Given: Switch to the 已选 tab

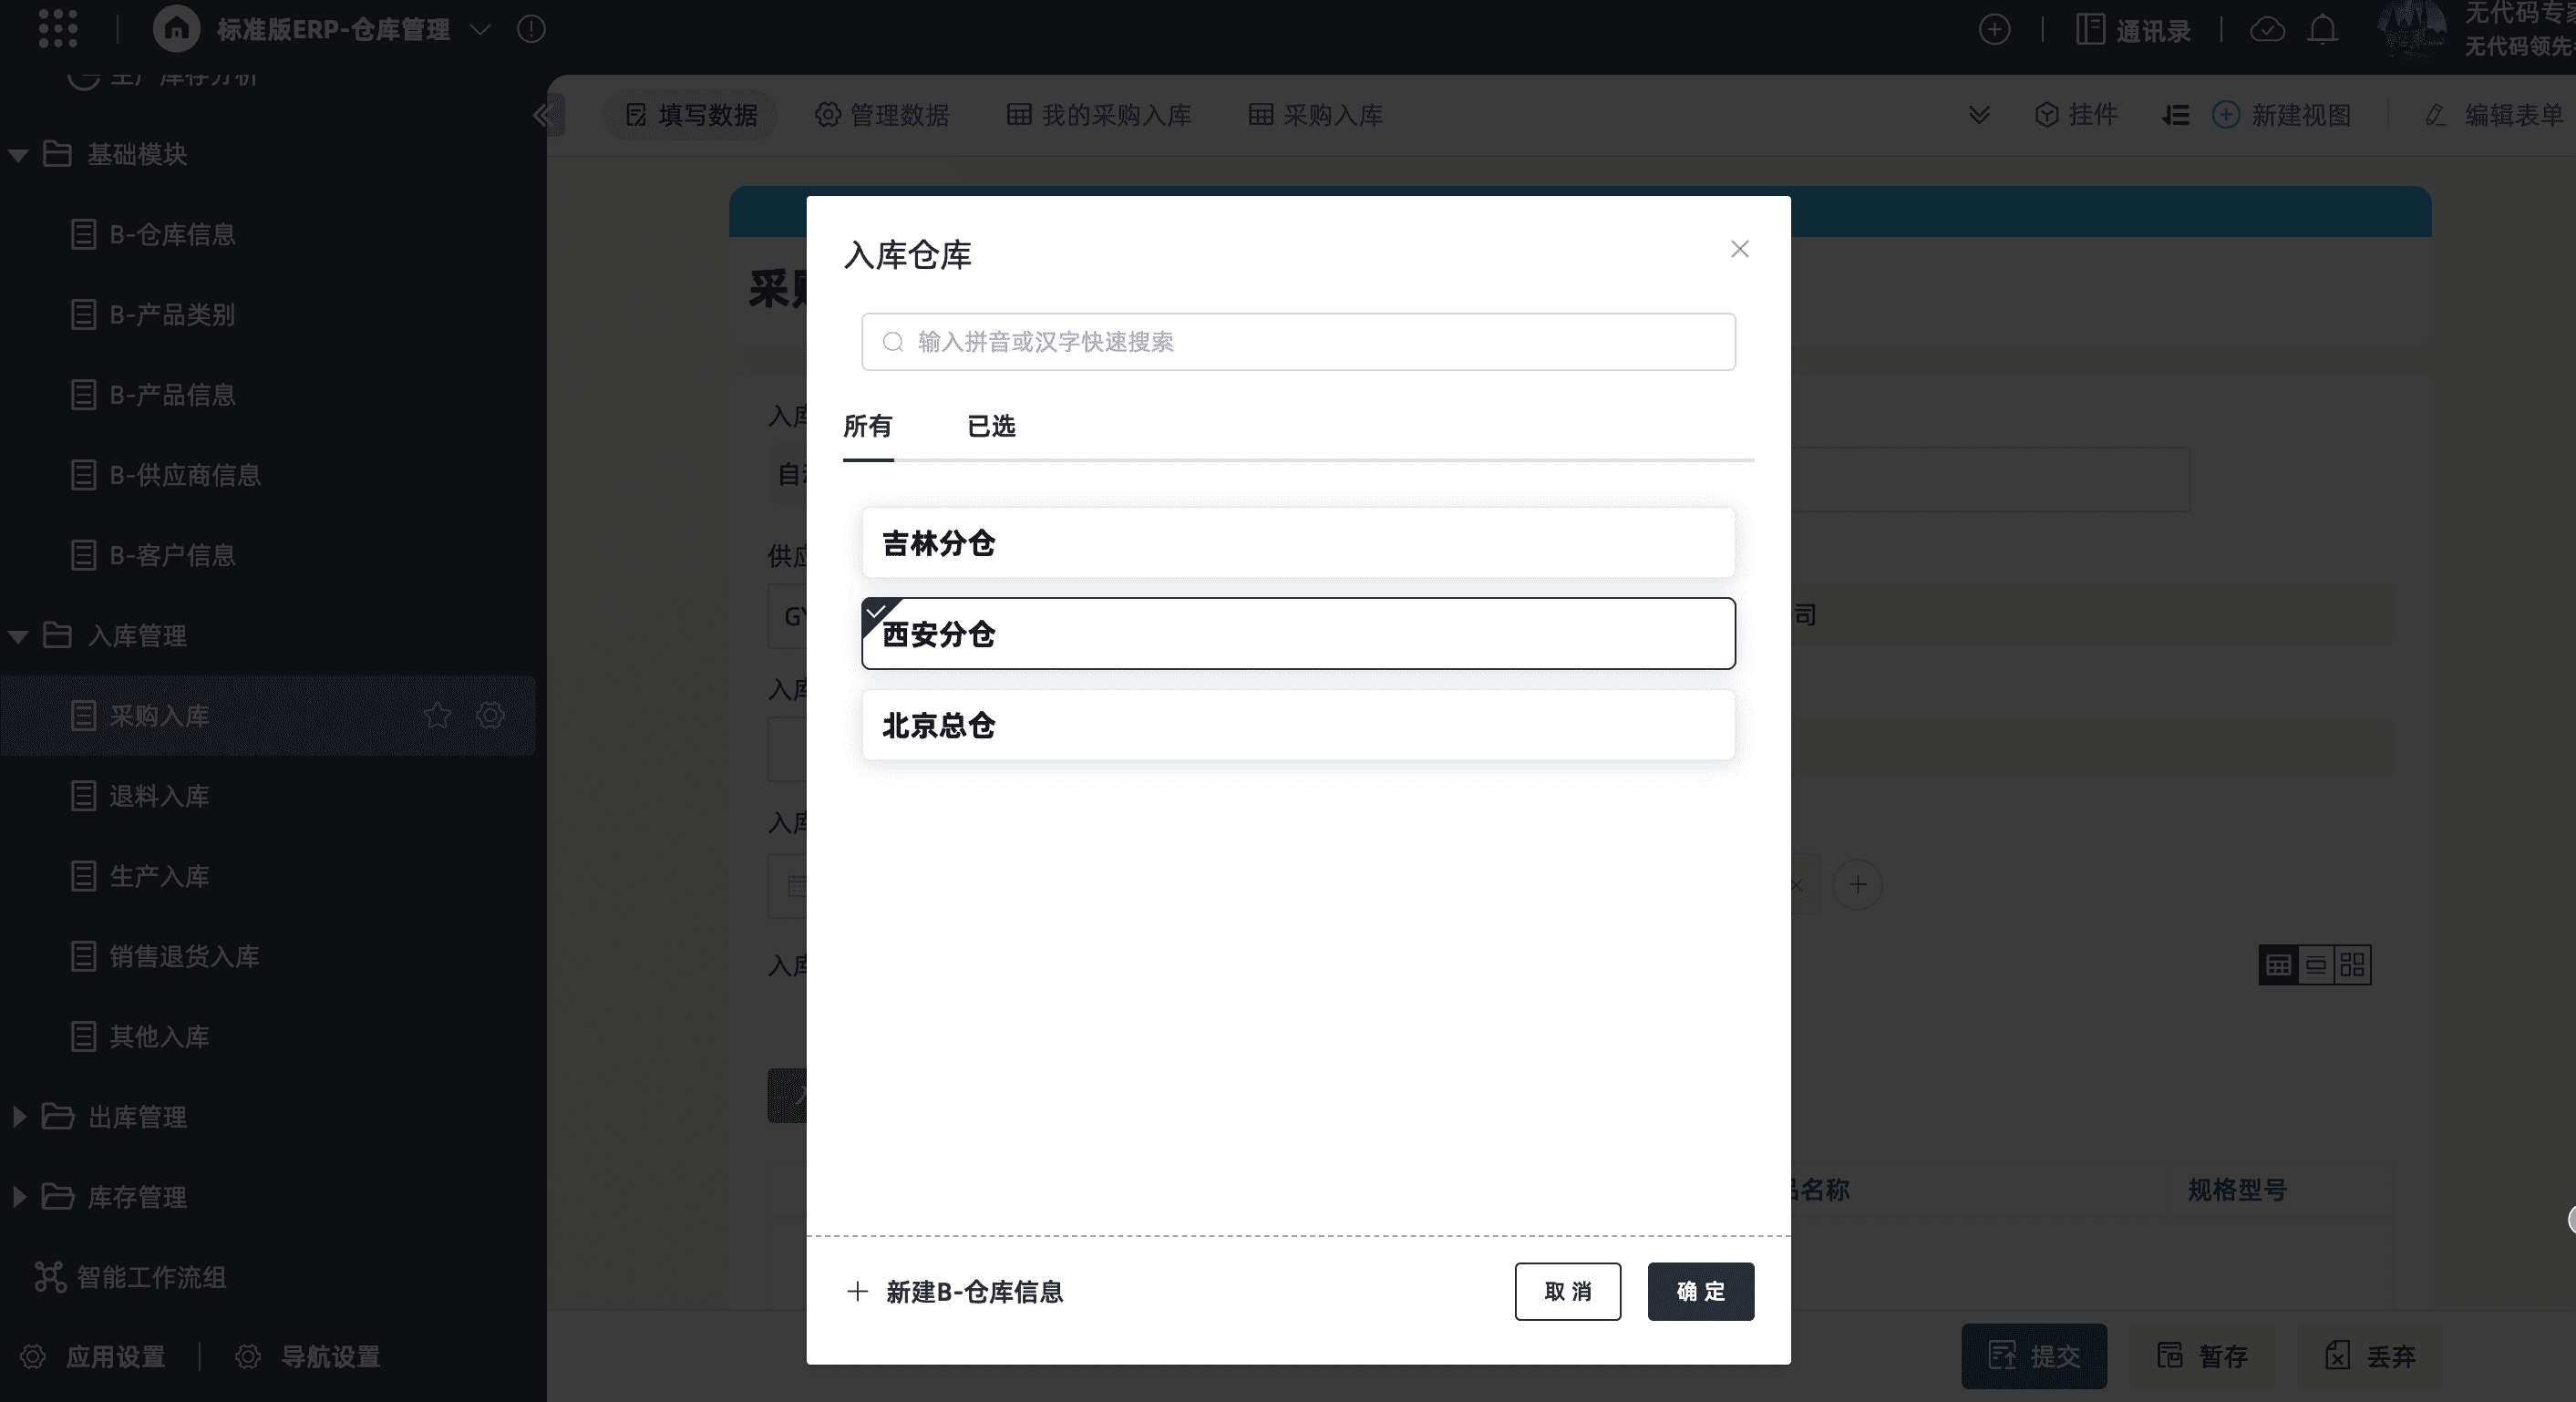Looking at the screenshot, I should pos(990,427).
